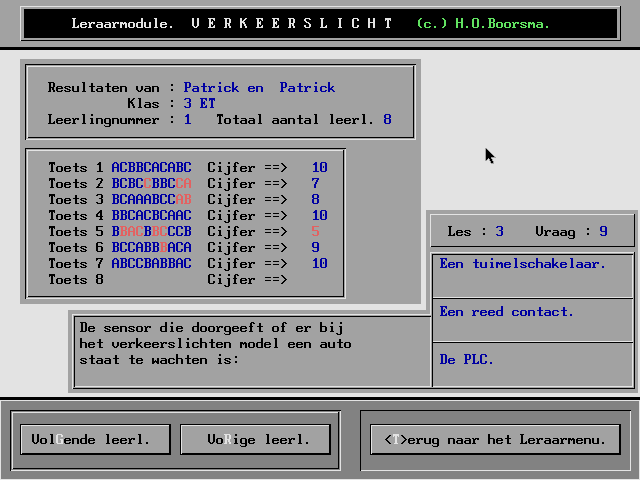Click the Toets 2 answer string BCBCCBBCCA
640x480 pixels.
[151, 184]
